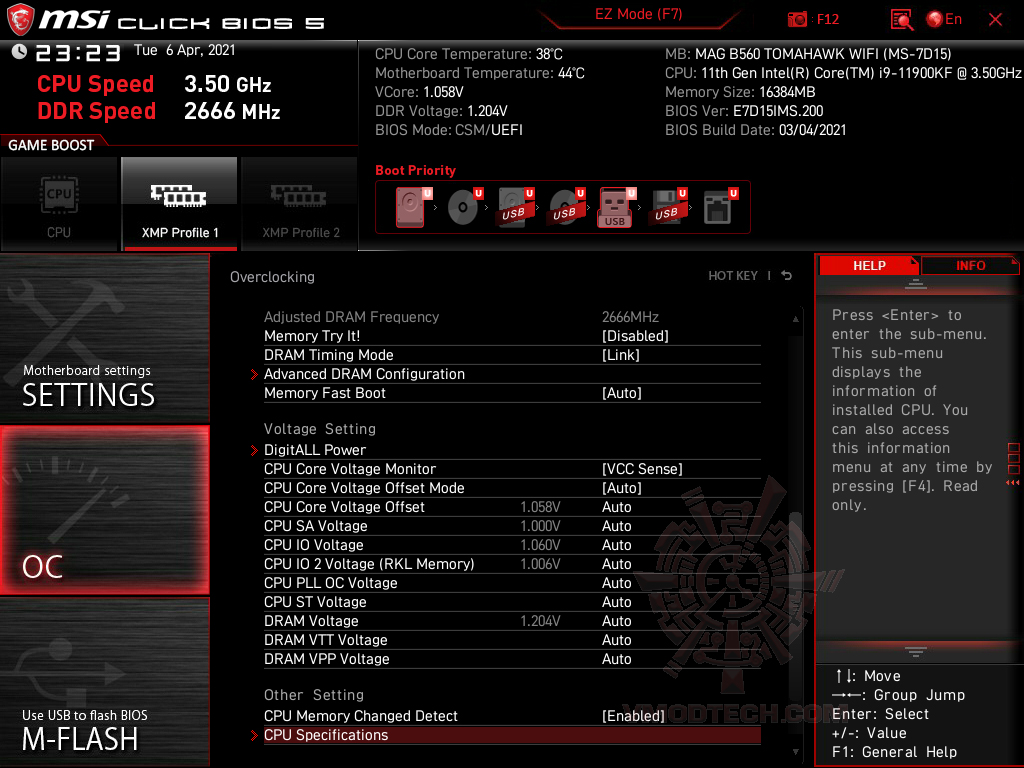Select CPU PLL OC Voltage row
This screenshot has height=768, width=1024.
click(x=512, y=583)
